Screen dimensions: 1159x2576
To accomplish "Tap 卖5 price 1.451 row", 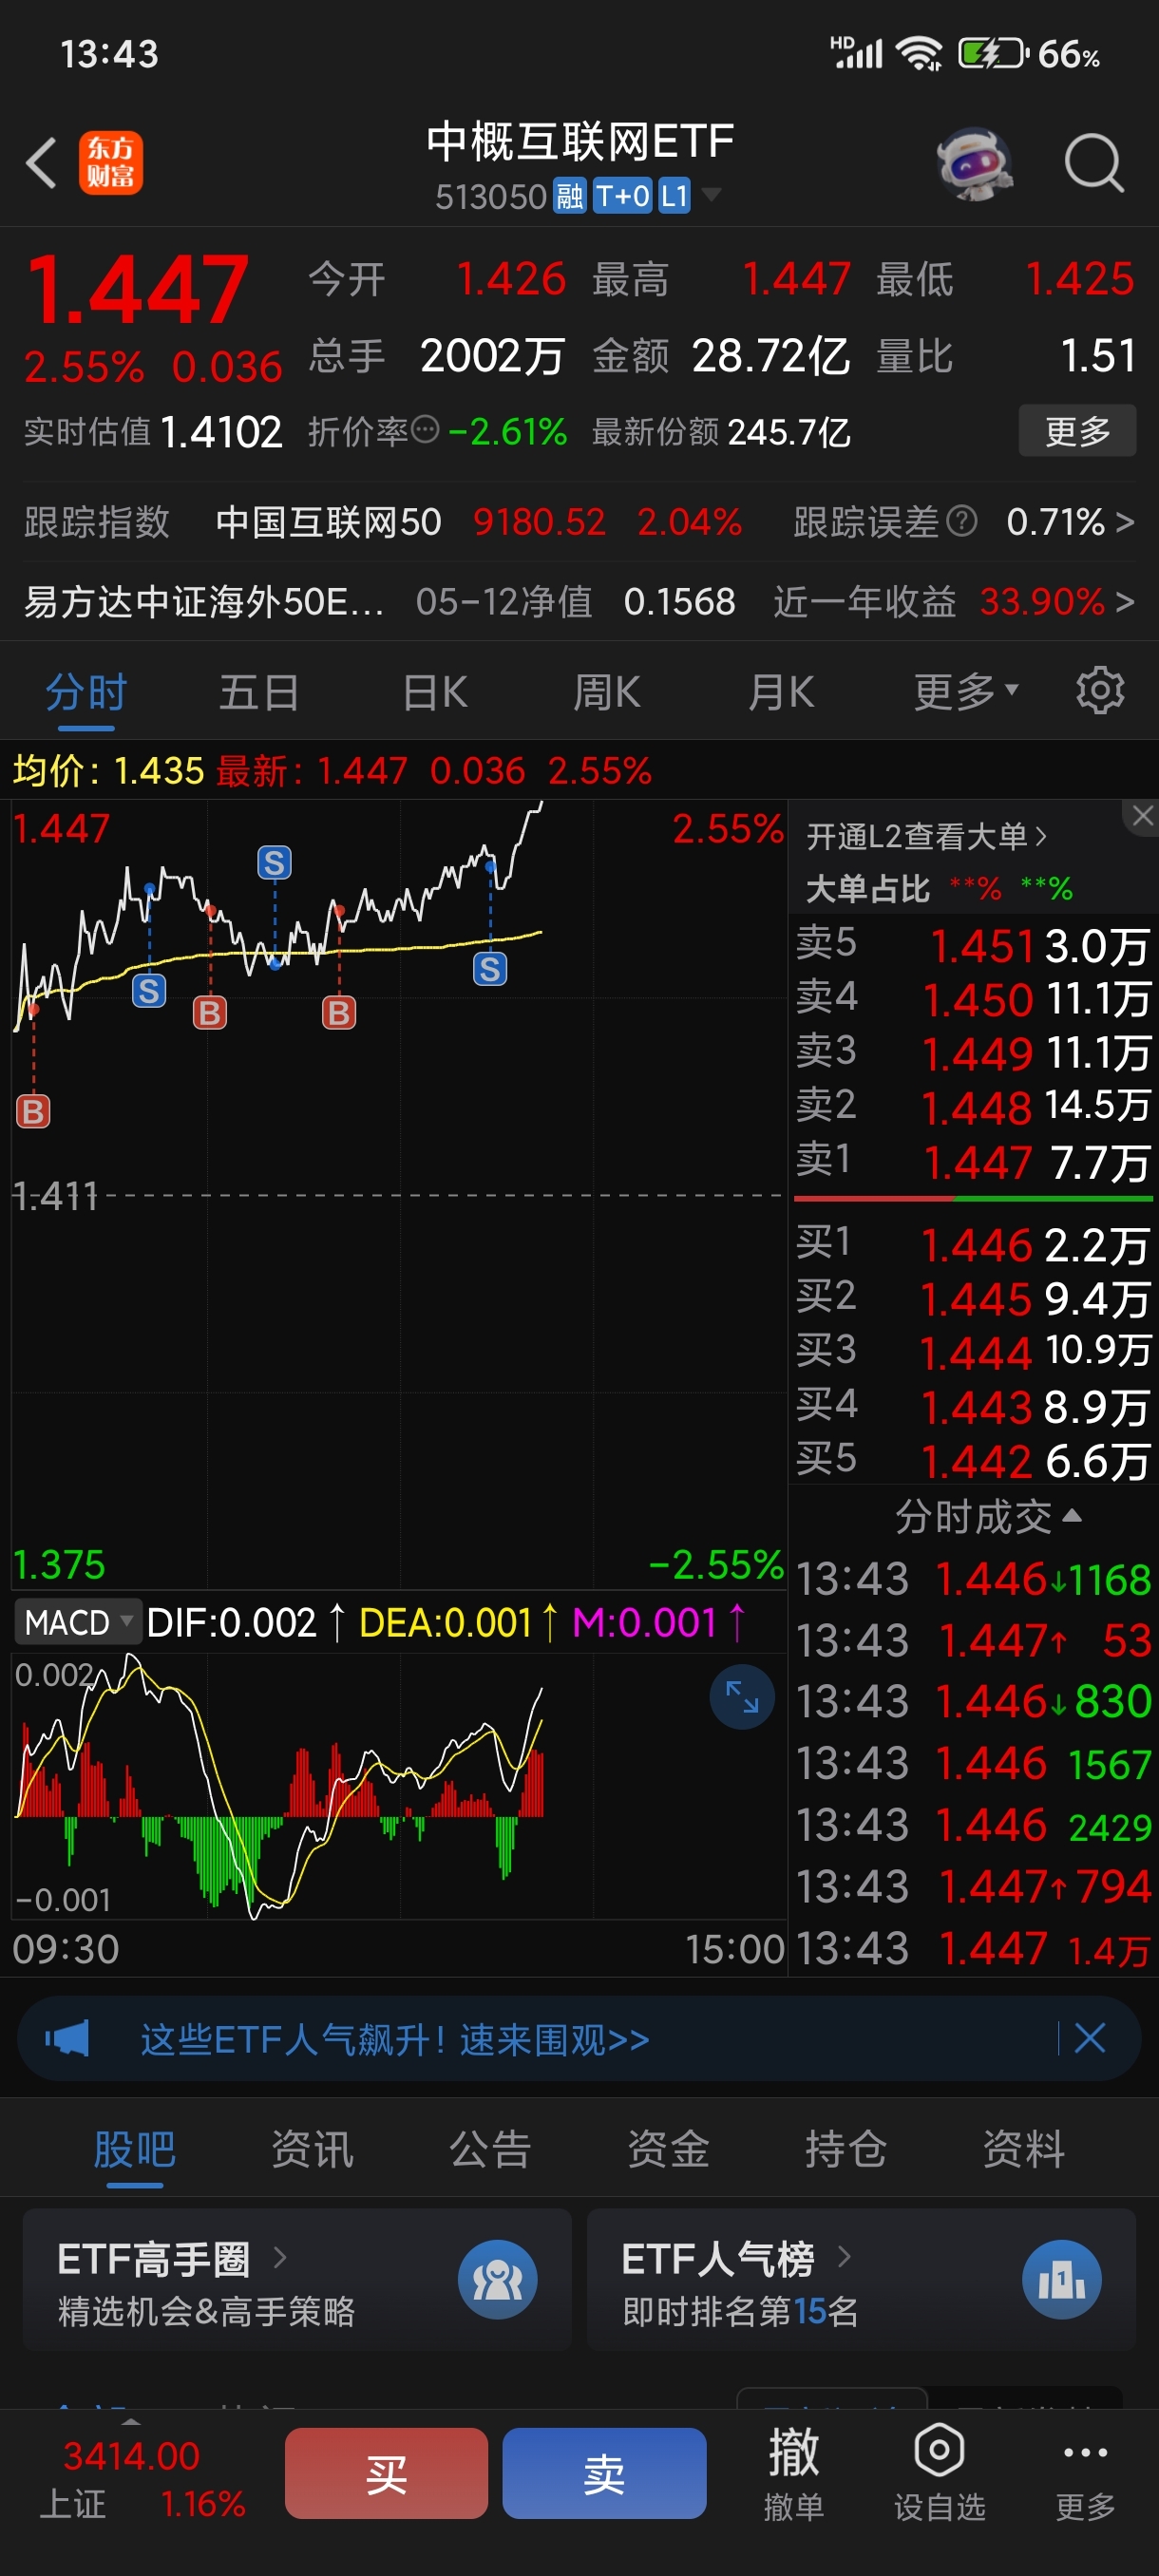I will [x=974, y=945].
